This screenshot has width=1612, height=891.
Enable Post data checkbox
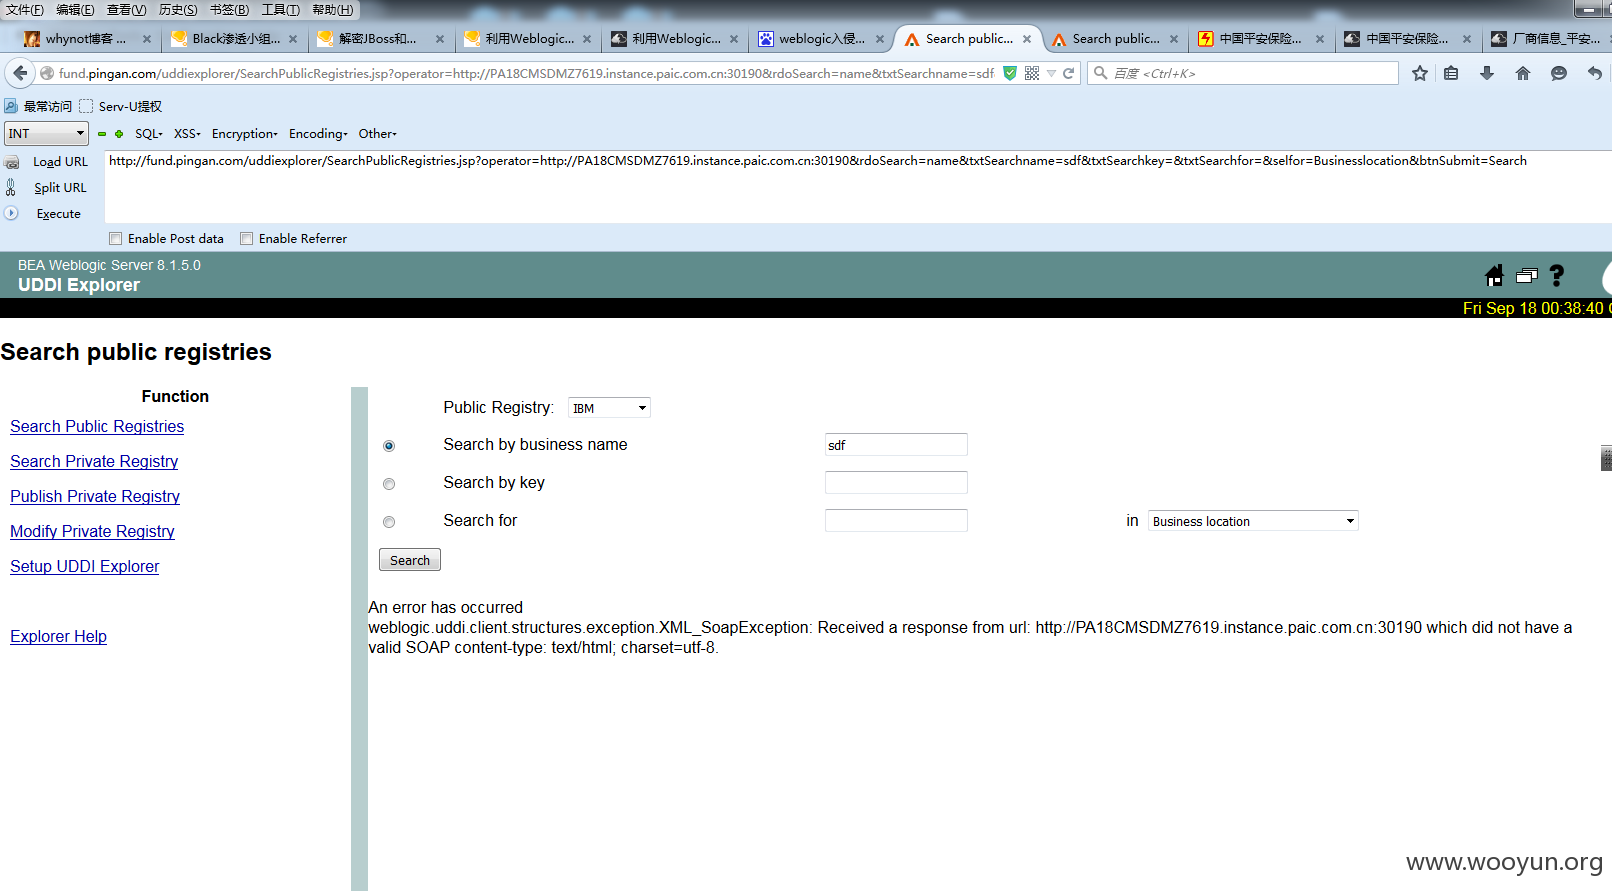tap(116, 239)
